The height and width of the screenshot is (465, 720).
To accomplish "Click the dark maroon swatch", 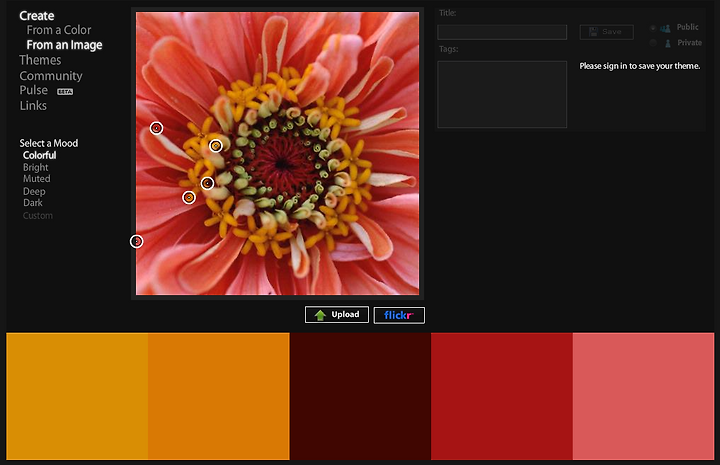I will pos(360,396).
